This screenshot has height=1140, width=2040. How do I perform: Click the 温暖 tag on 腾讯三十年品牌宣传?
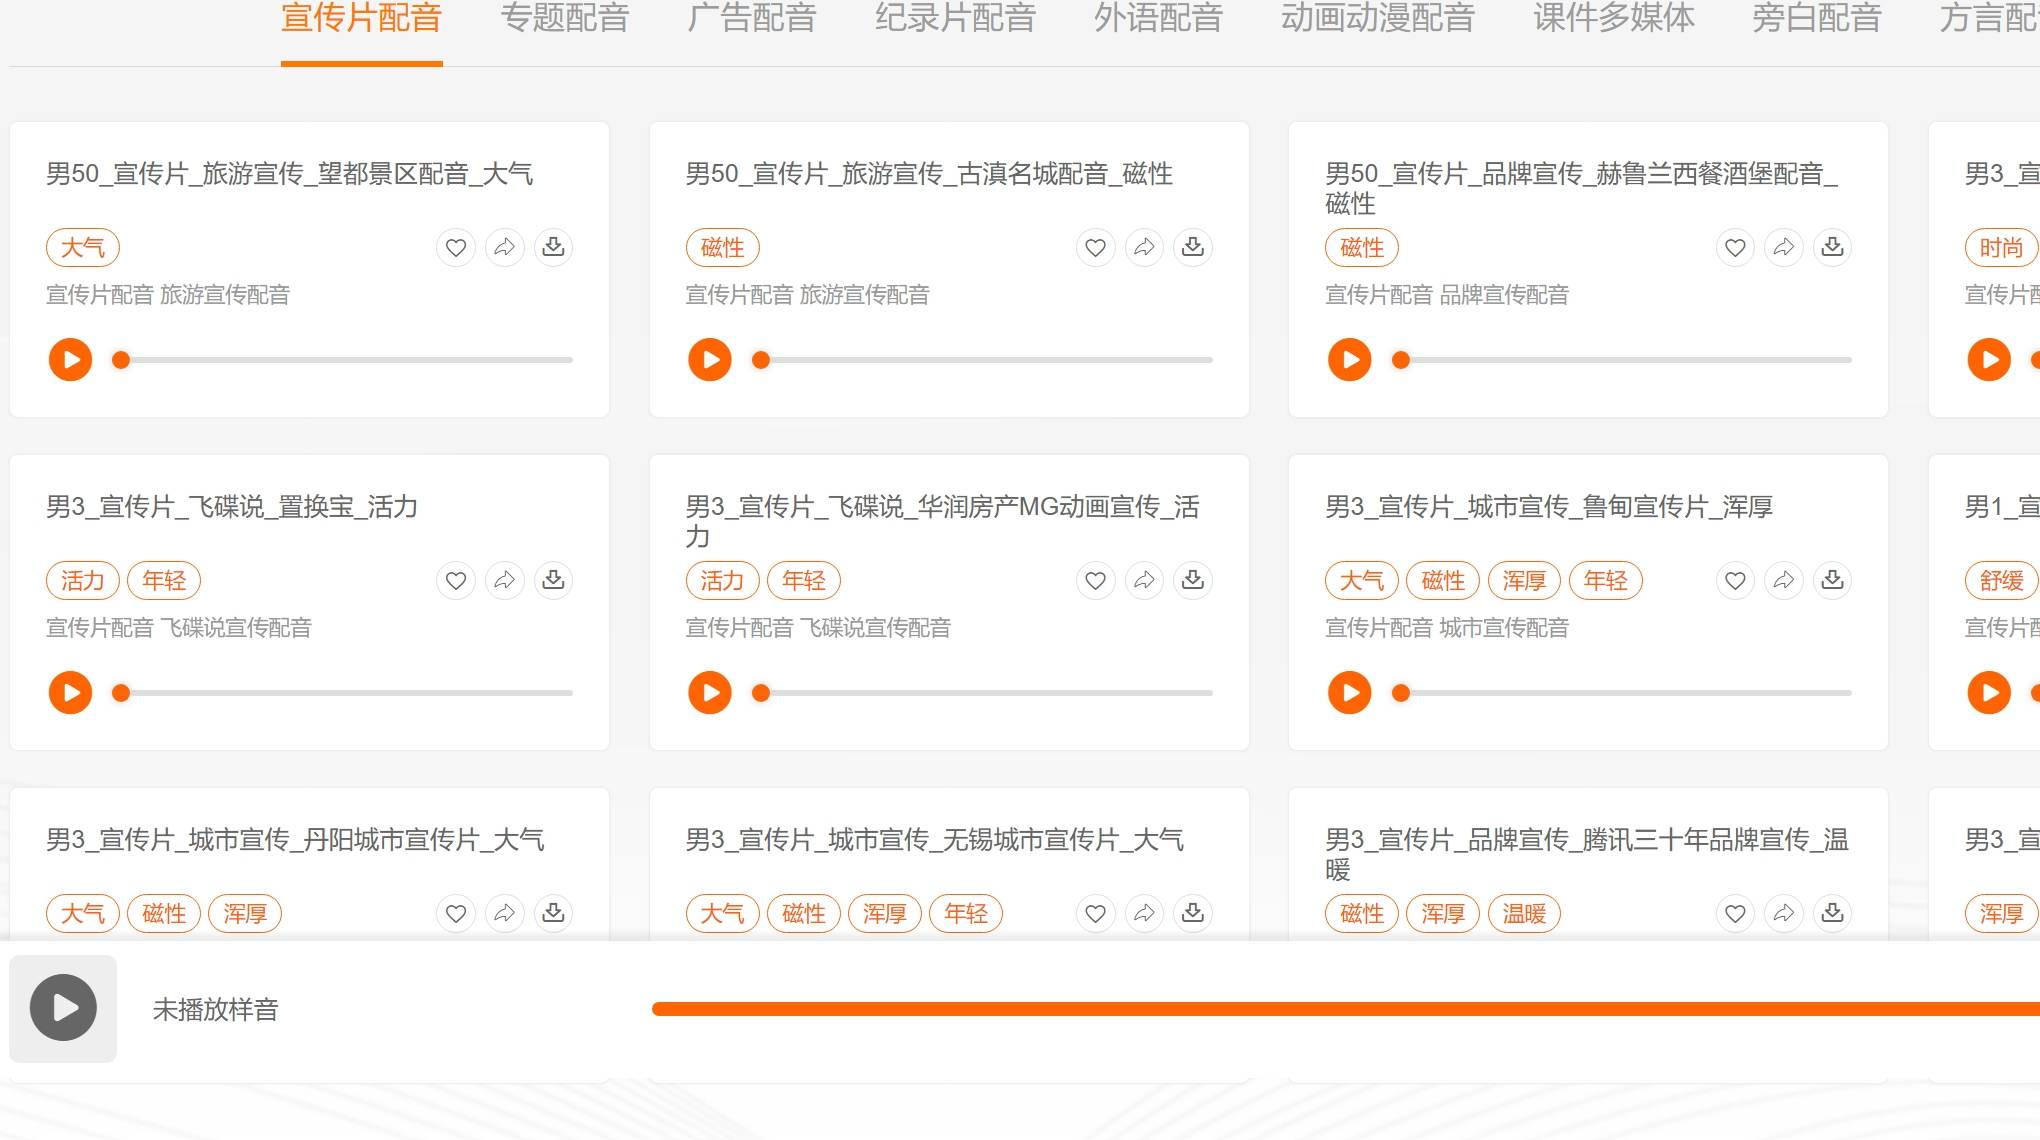click(x=1524, y=913)
